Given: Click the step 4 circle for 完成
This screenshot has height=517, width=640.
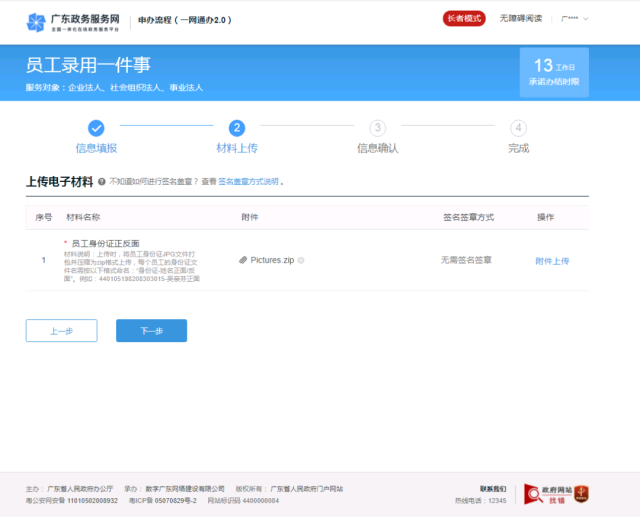Looking at the screenshot, I should point(518,128).
